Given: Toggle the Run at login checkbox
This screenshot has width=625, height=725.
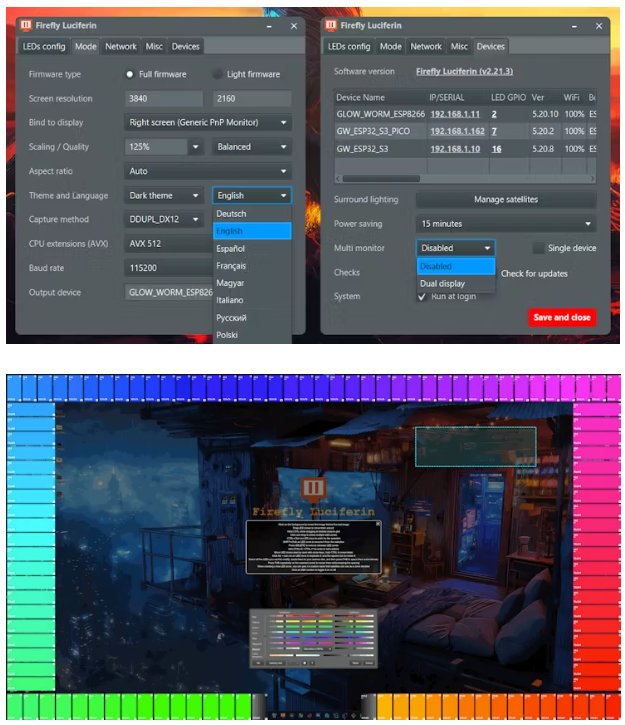Looking at the screenshot, I should [422, 296].
